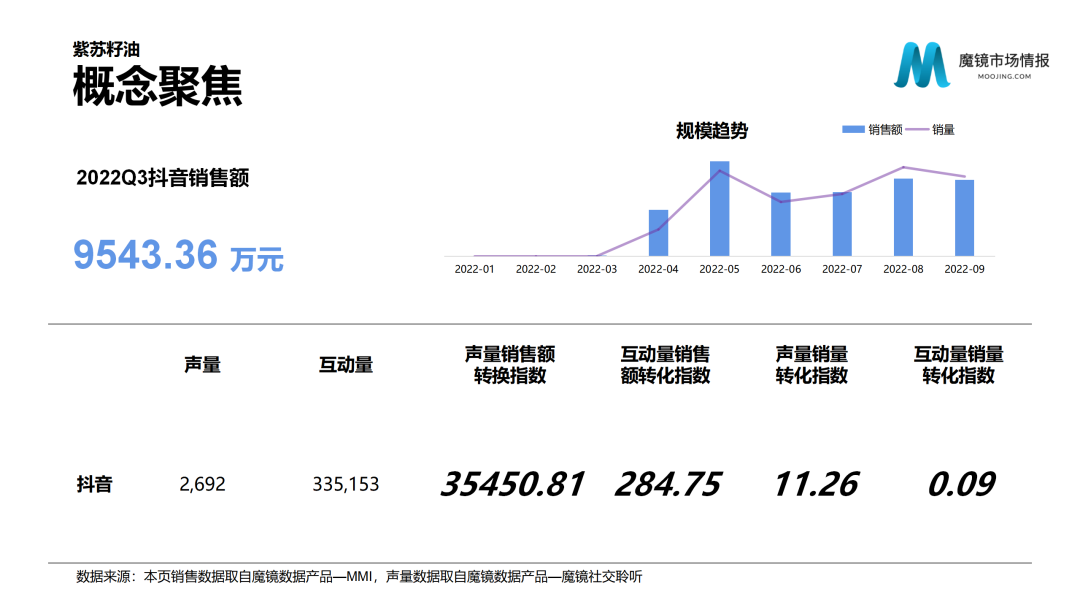Click the 互动量销量转化指数 column header

[x=958, y=365]
